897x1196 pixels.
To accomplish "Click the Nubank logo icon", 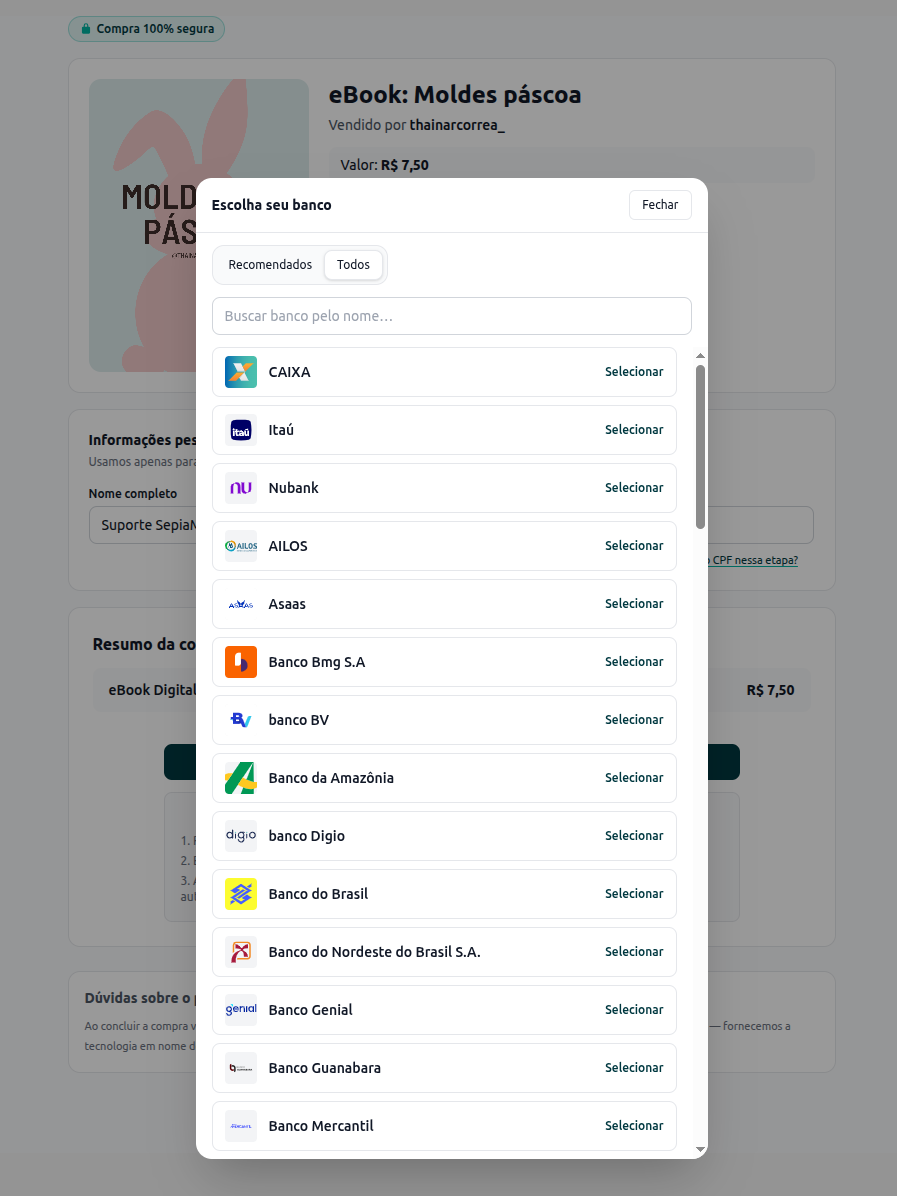I will [x=241, y=488].
